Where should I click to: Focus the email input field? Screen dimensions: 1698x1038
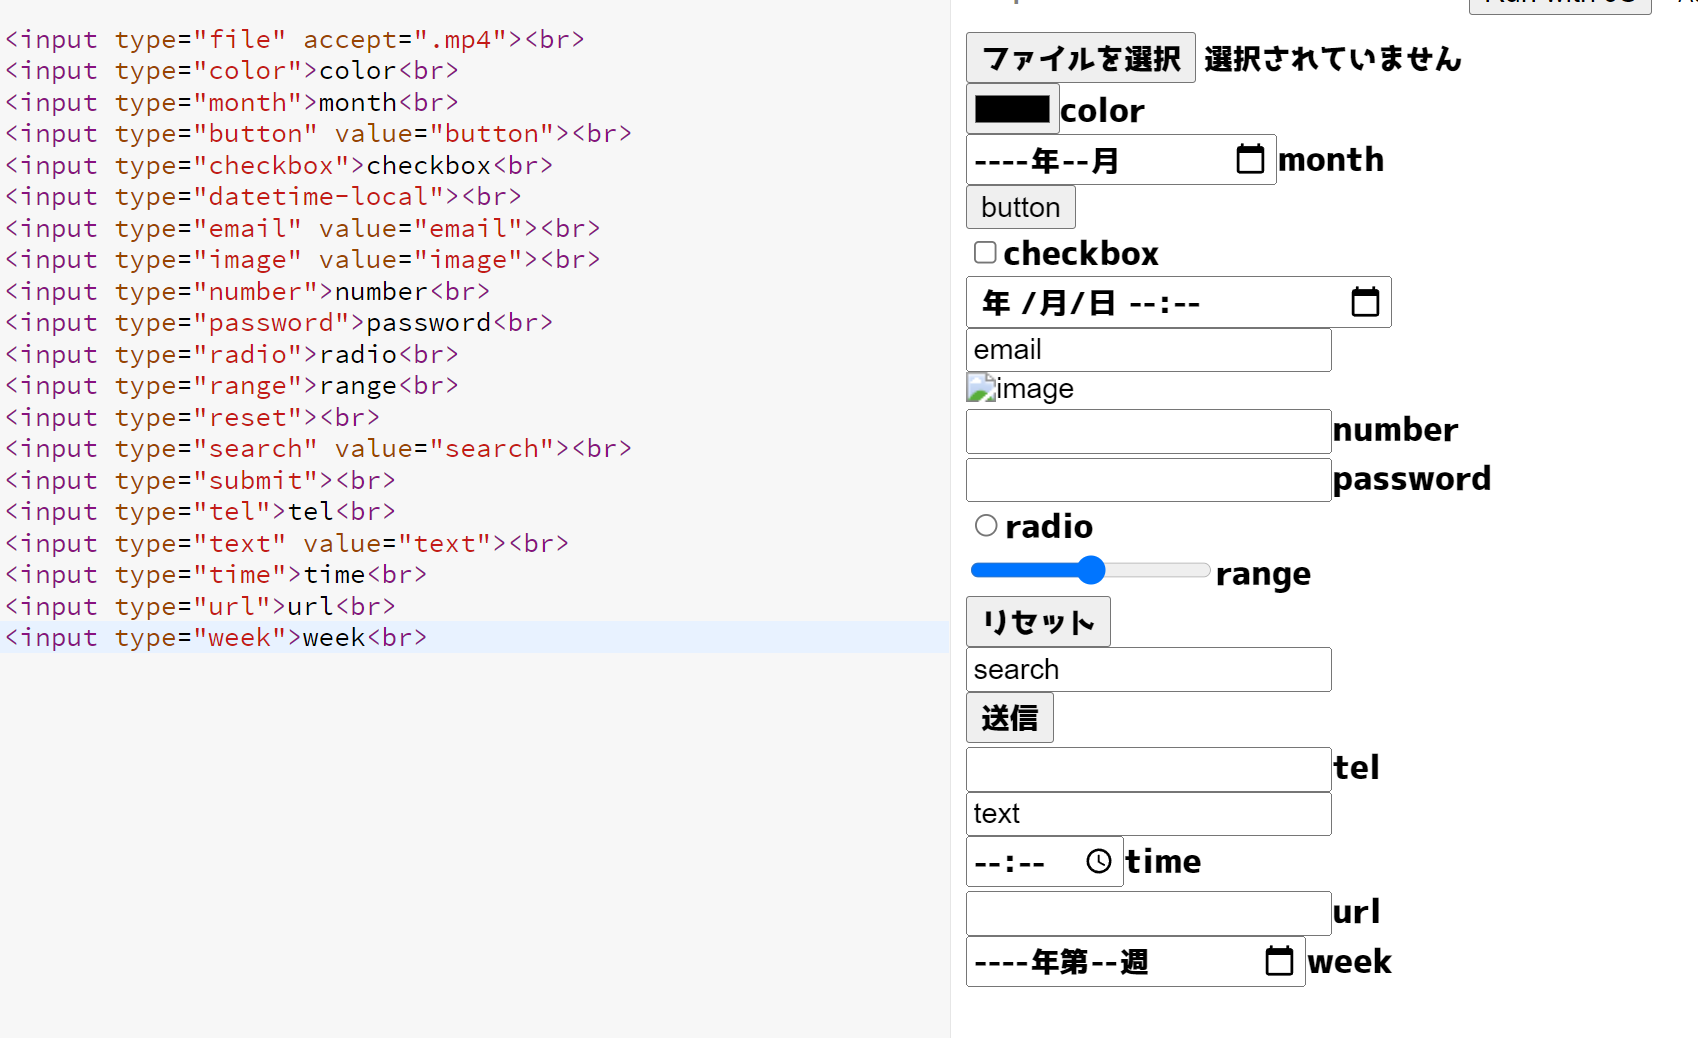click(x=1149, y=350)
